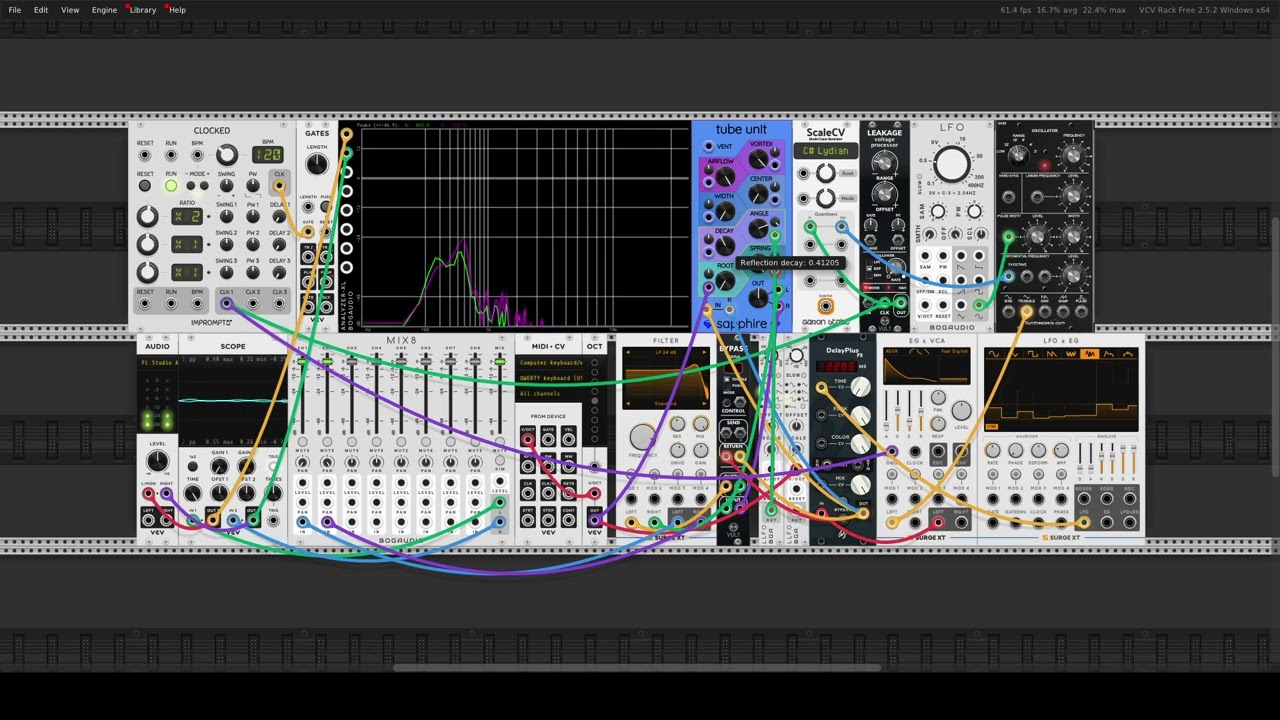Click the Mode knob on ScaleCV
The width and height of the screenshot is (1280, 720).
825,198
